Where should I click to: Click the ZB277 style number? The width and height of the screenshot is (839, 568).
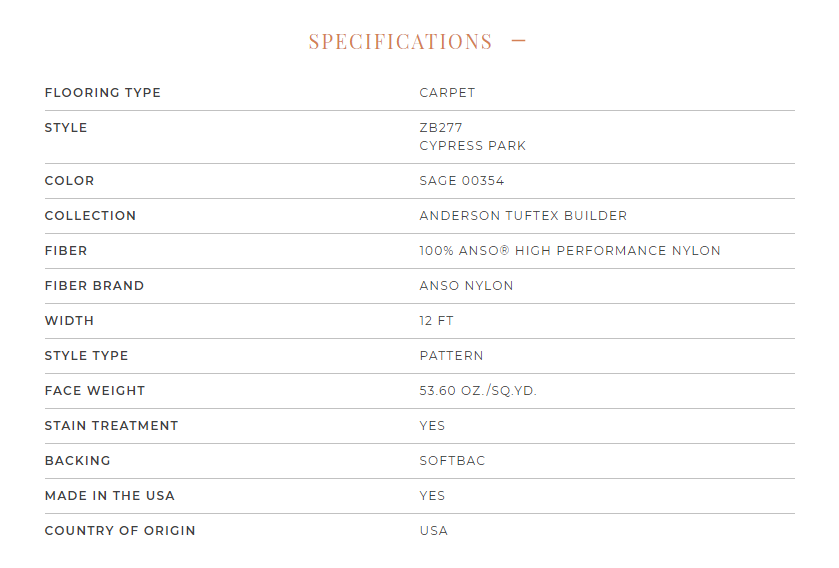tap(441, 128)
